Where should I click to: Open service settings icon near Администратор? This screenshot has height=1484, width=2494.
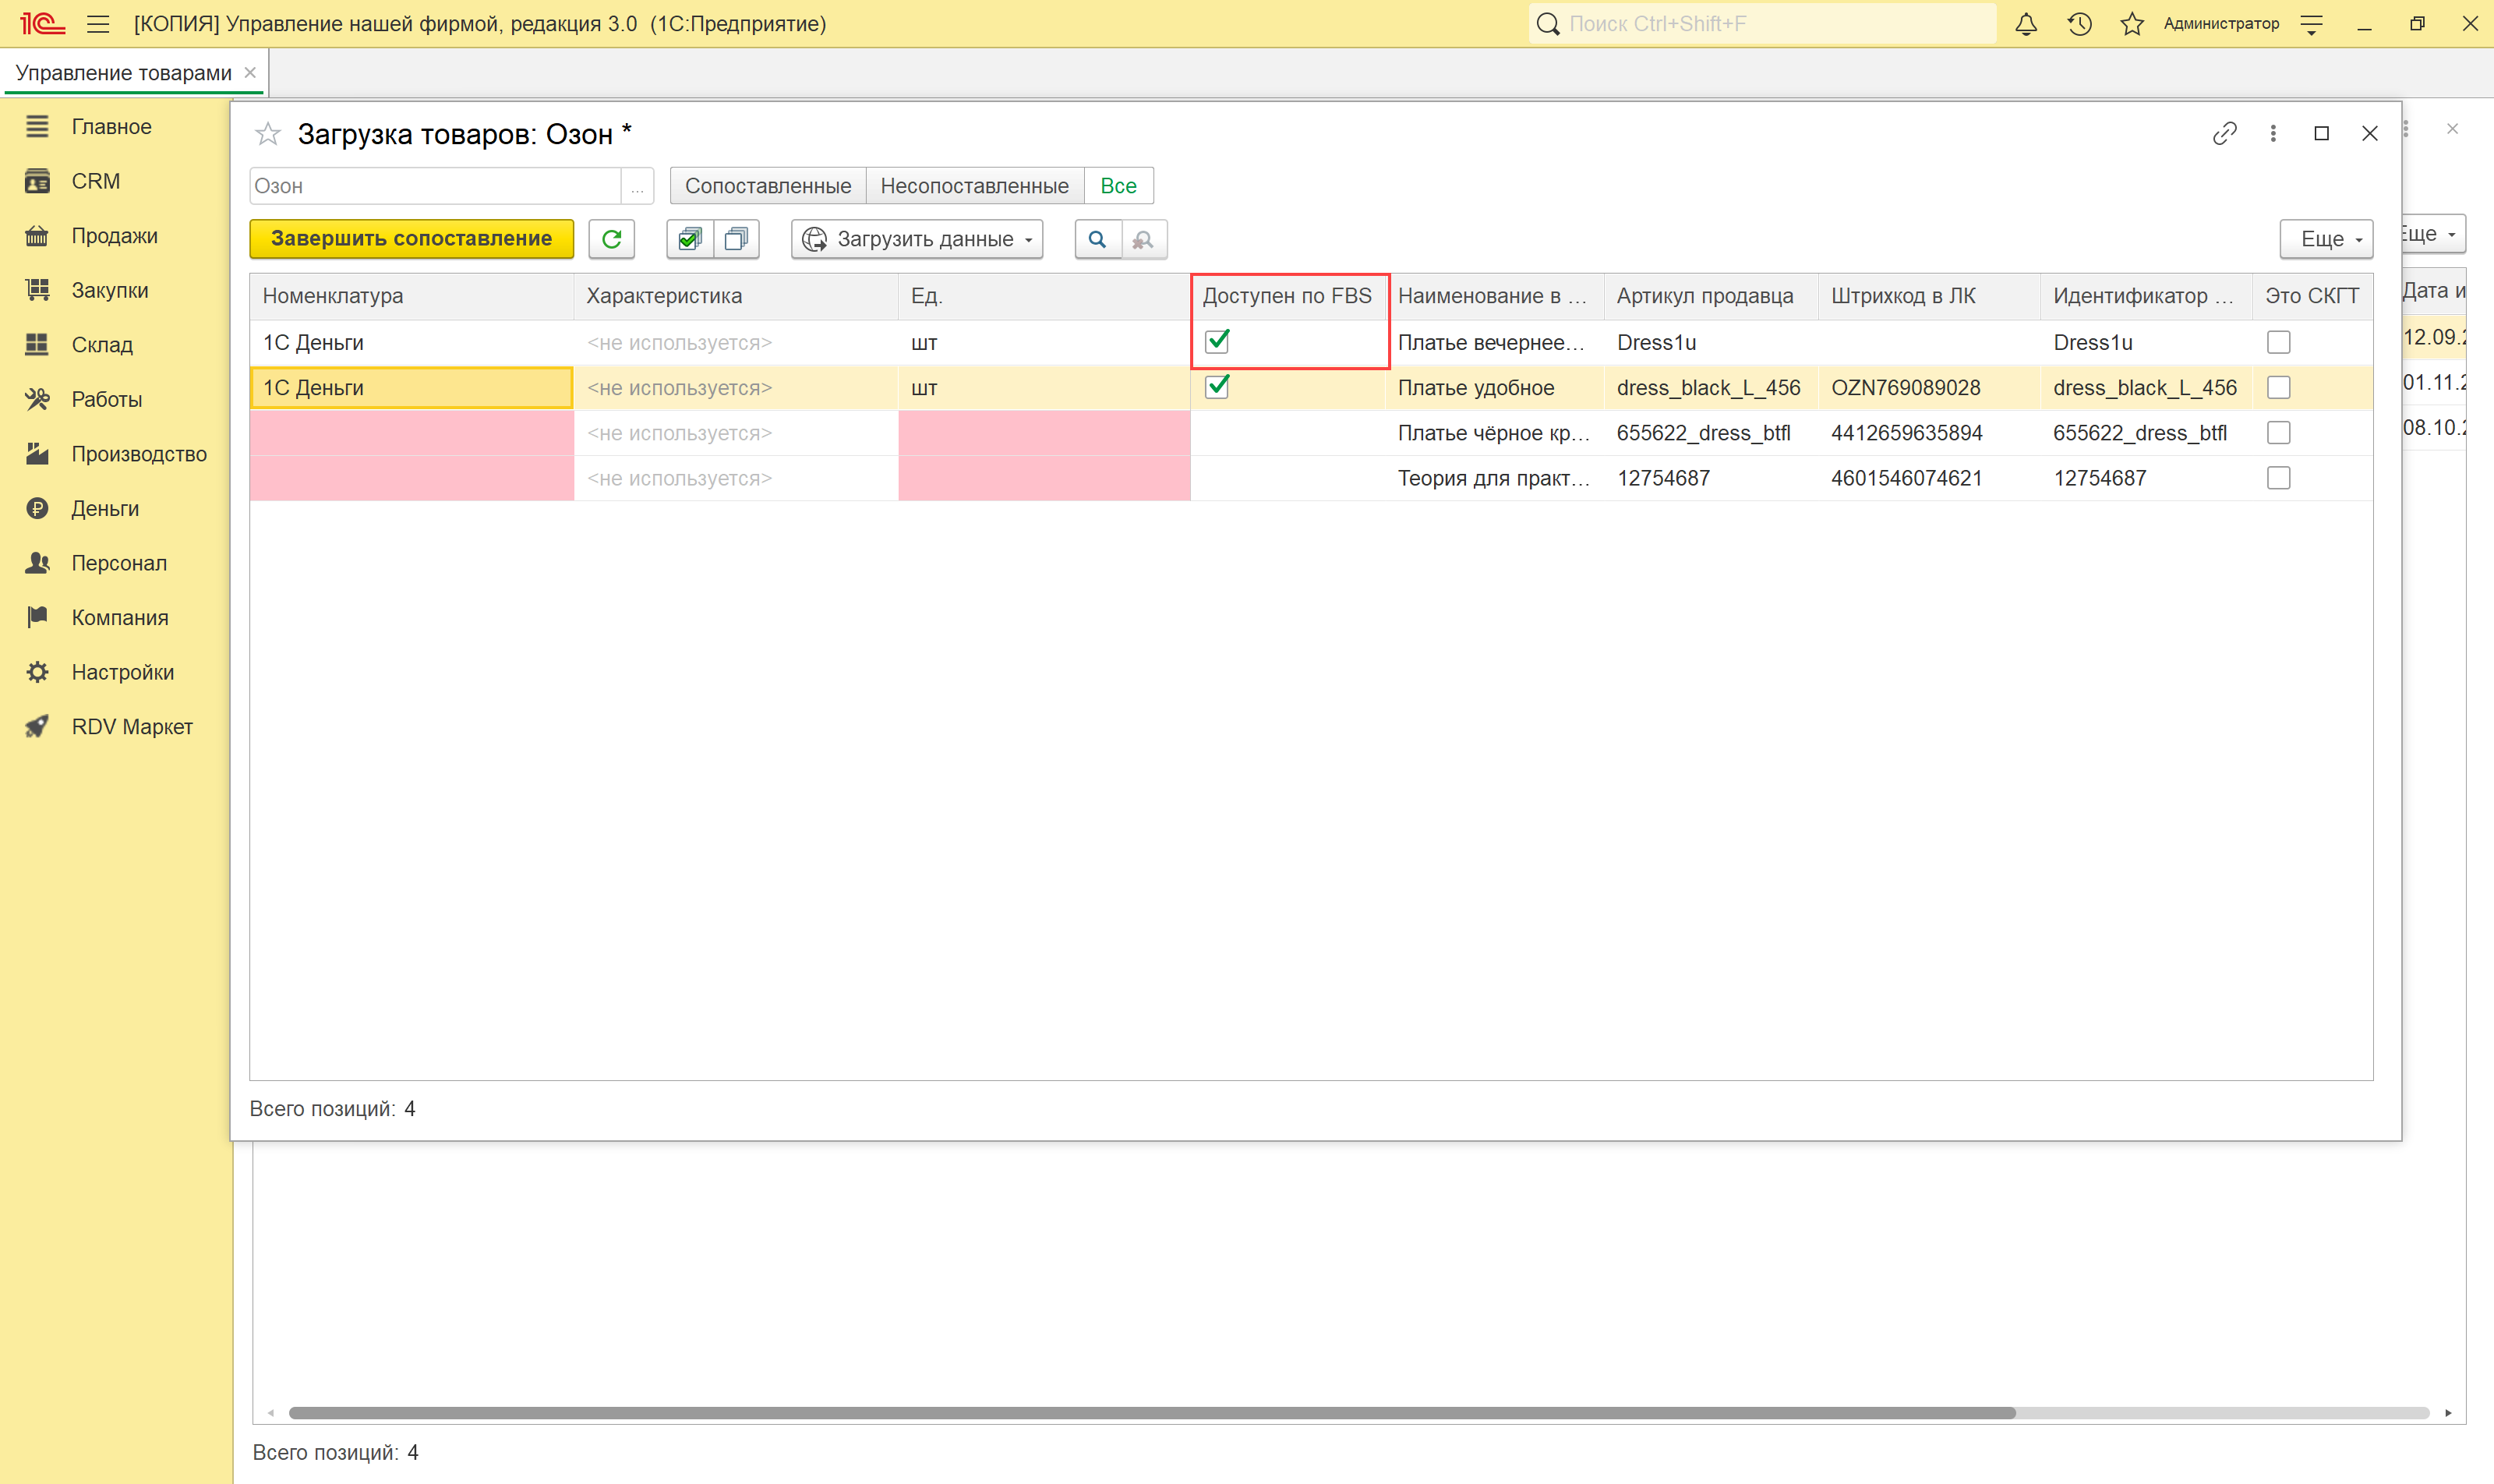click(2311, 24)
